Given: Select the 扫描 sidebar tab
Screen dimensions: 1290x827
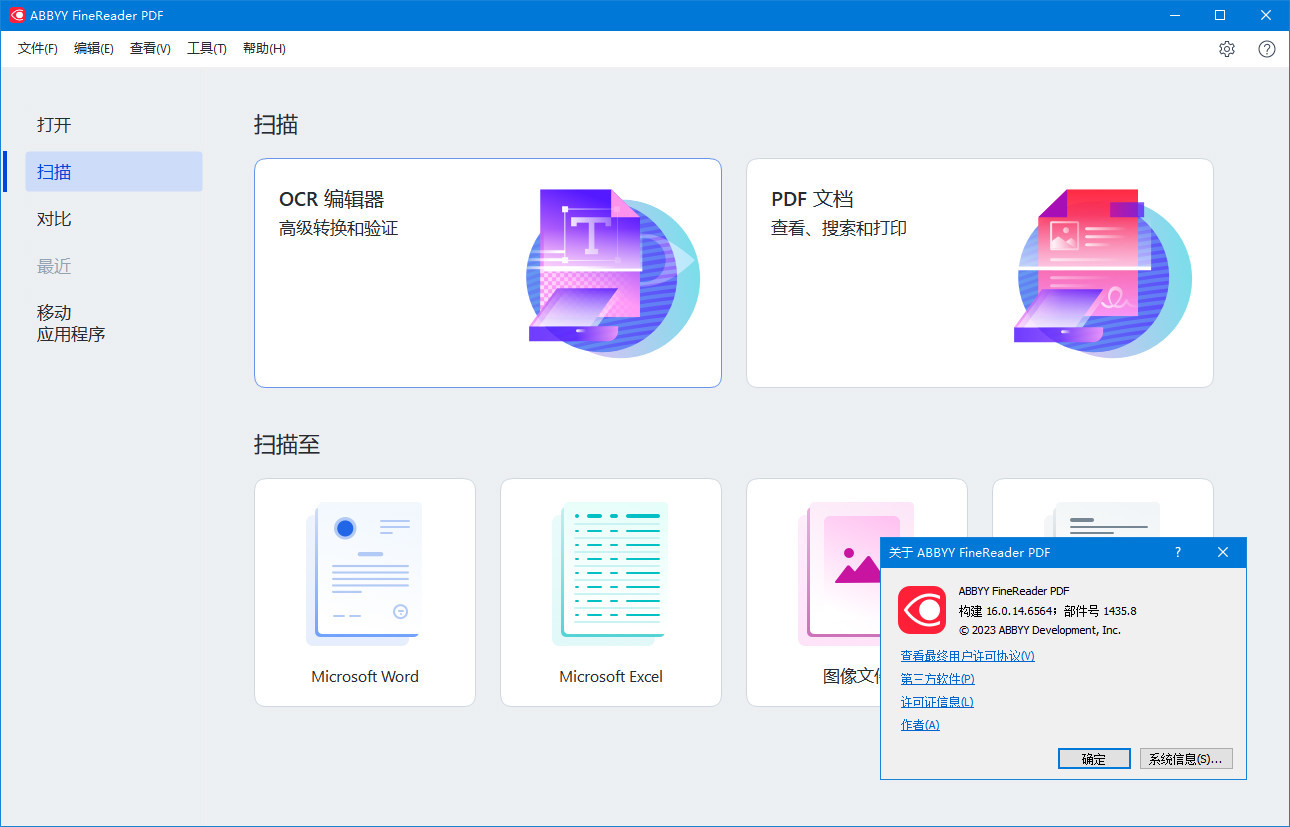Looking at the screenshot, I should click(114, 172).
